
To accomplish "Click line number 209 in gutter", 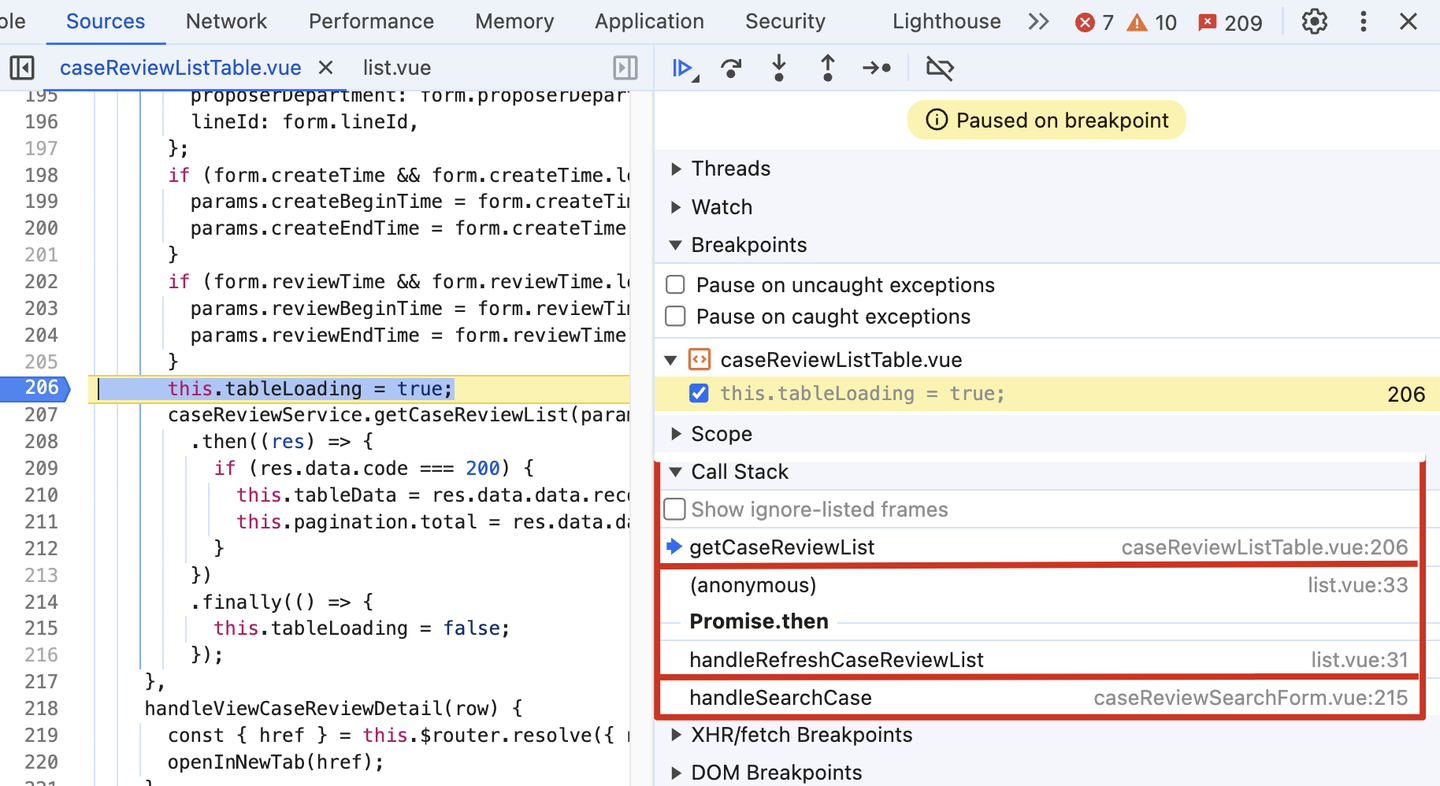I will click(x=42, y=468).
